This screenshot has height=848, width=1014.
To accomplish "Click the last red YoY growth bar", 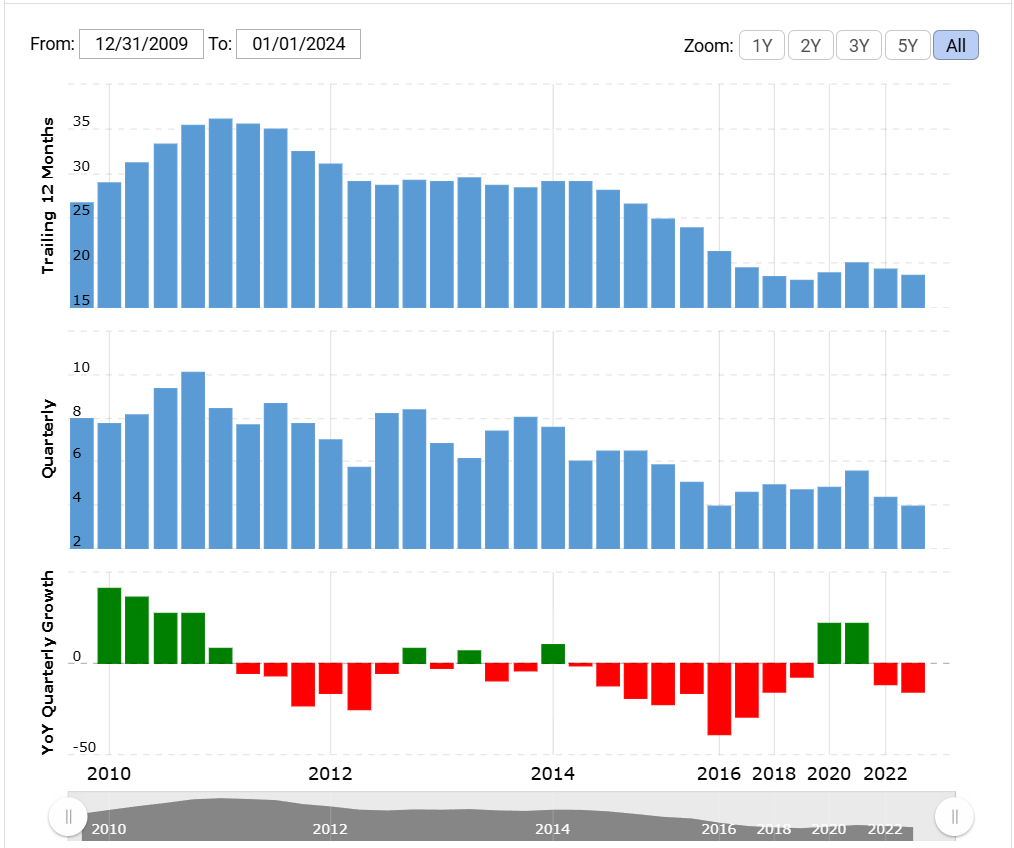I will click(x=912, y=678).
